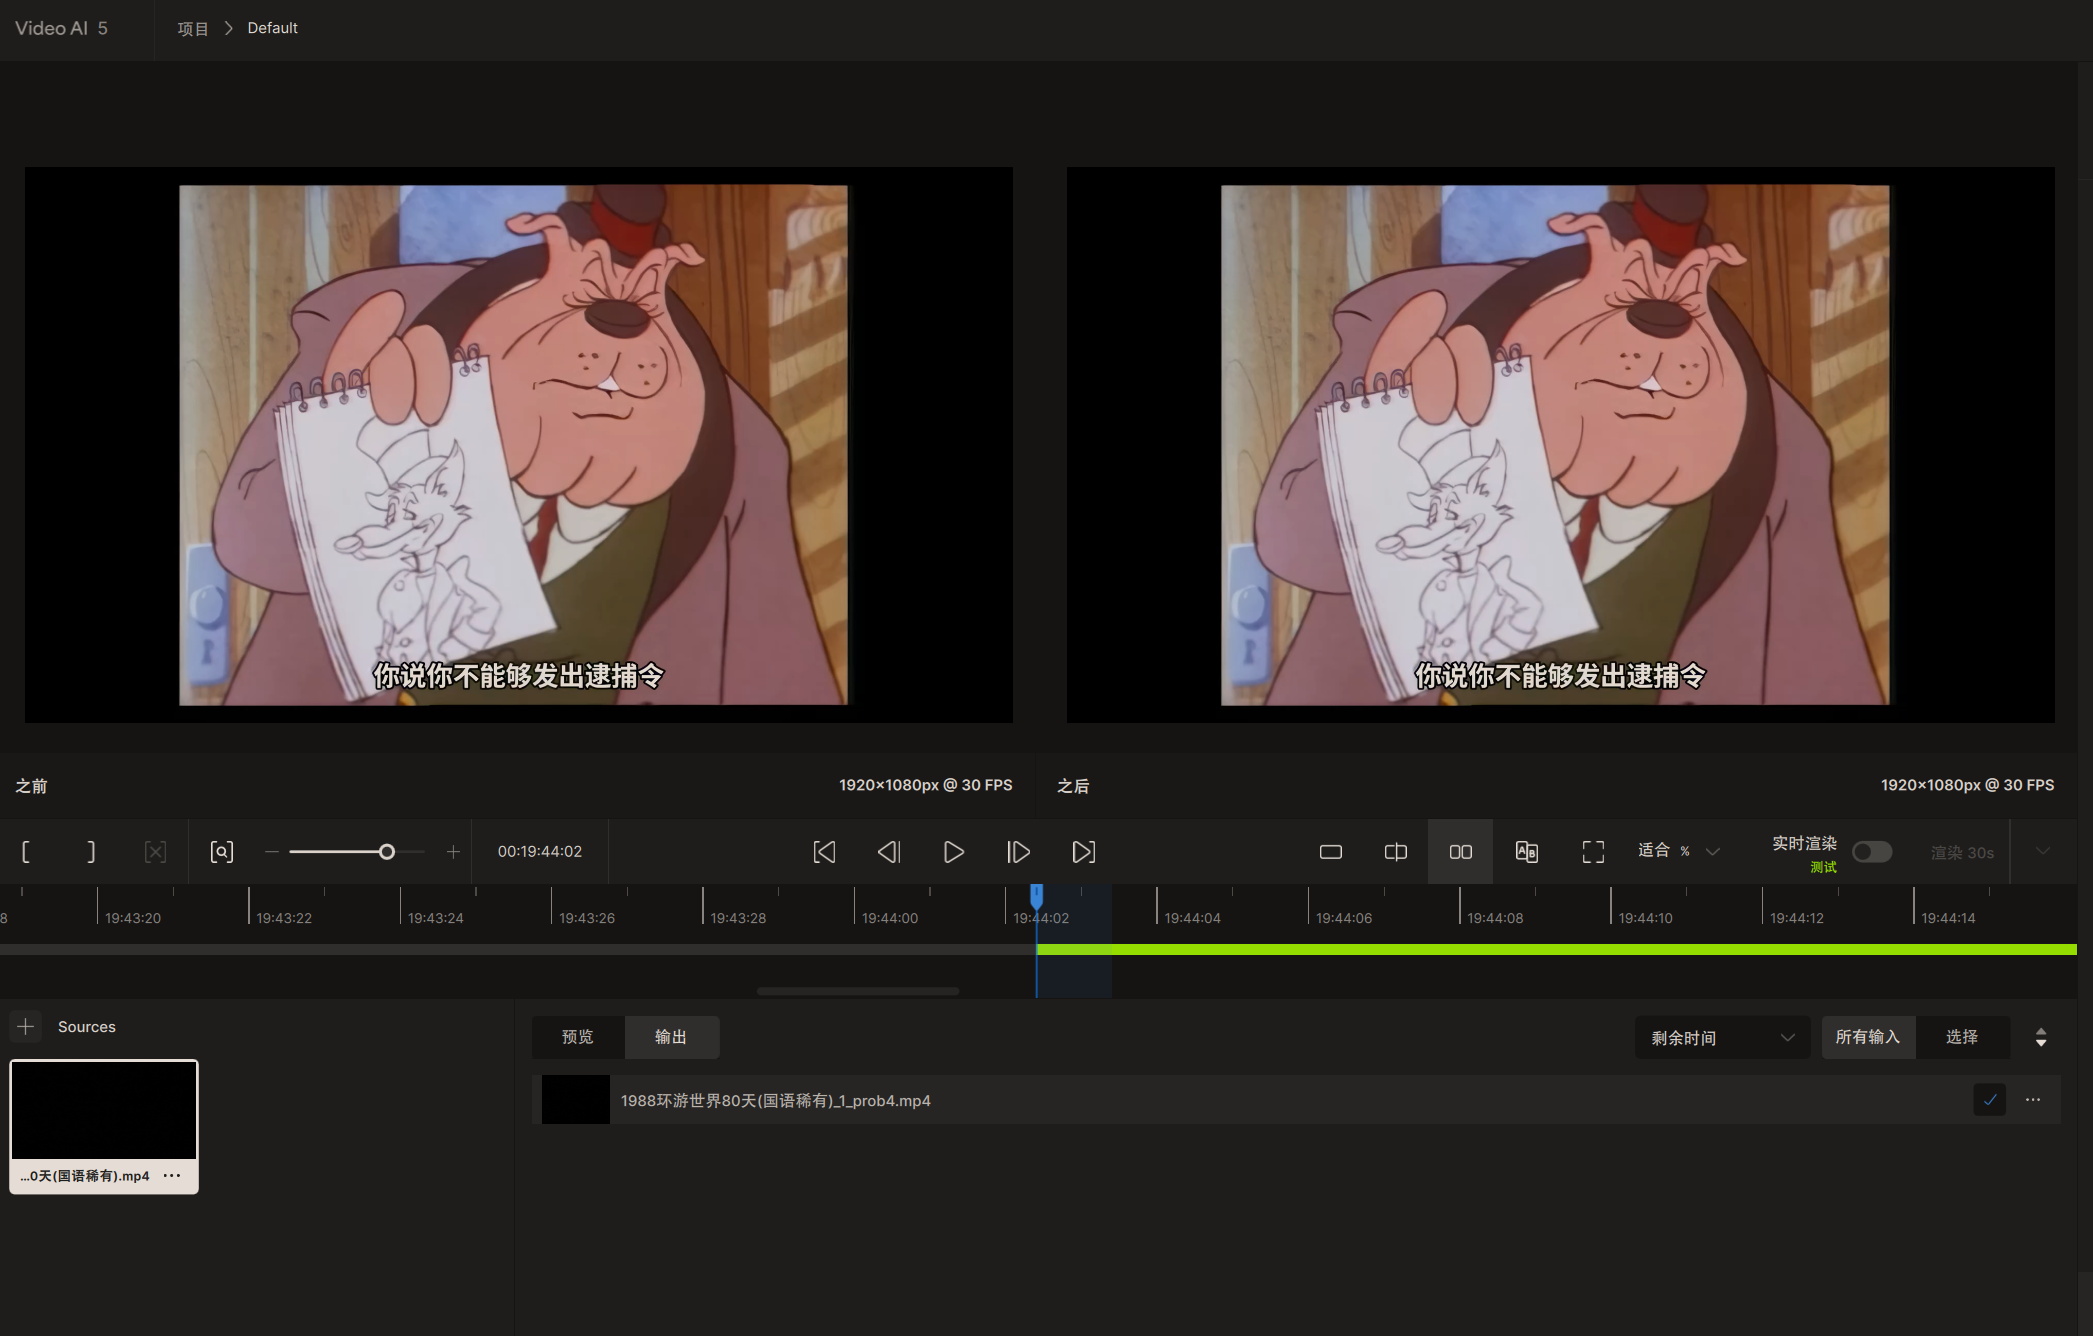Switch to the 预览 tab
The height and width of the screenshot is (1336, 2093).
578,1037
